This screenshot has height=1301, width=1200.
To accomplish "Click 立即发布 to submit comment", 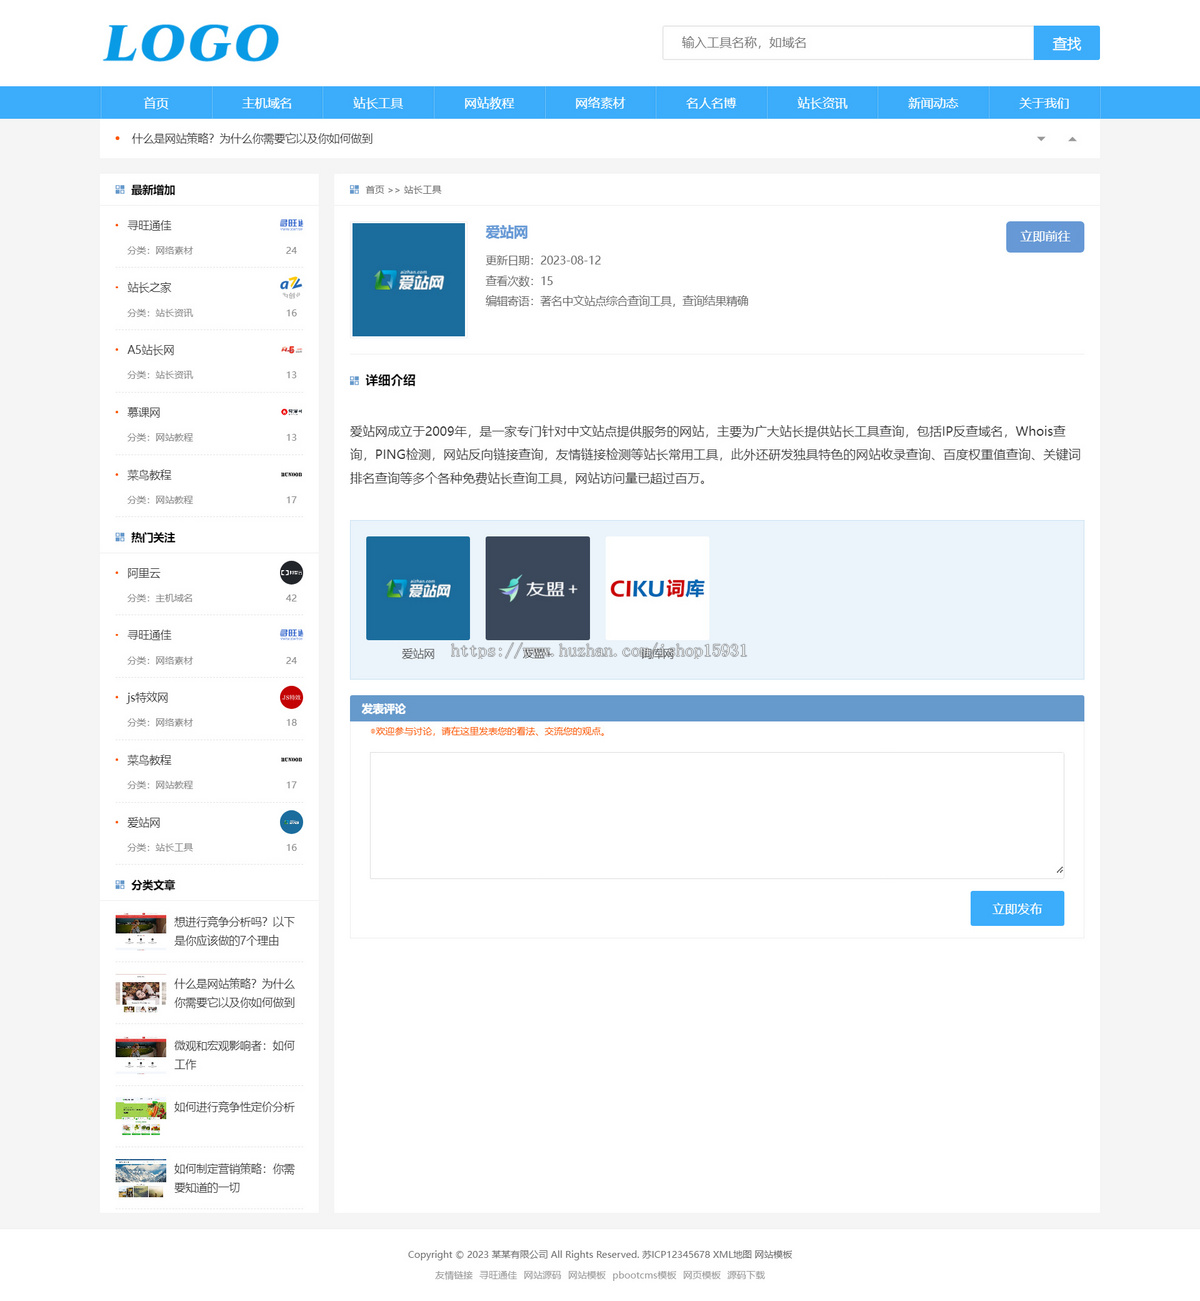I will click(x=1017, y=908).
